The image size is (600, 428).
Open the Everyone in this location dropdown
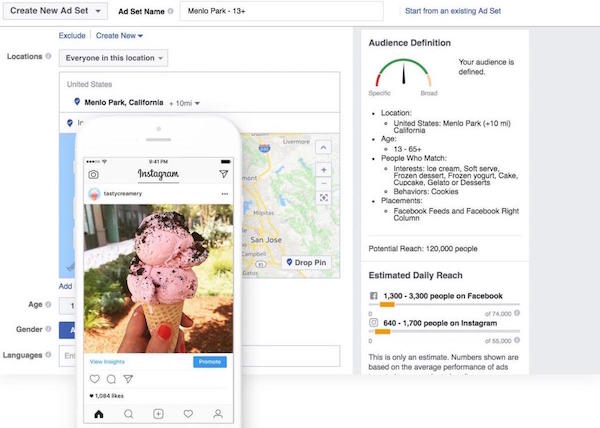[114, 58]
